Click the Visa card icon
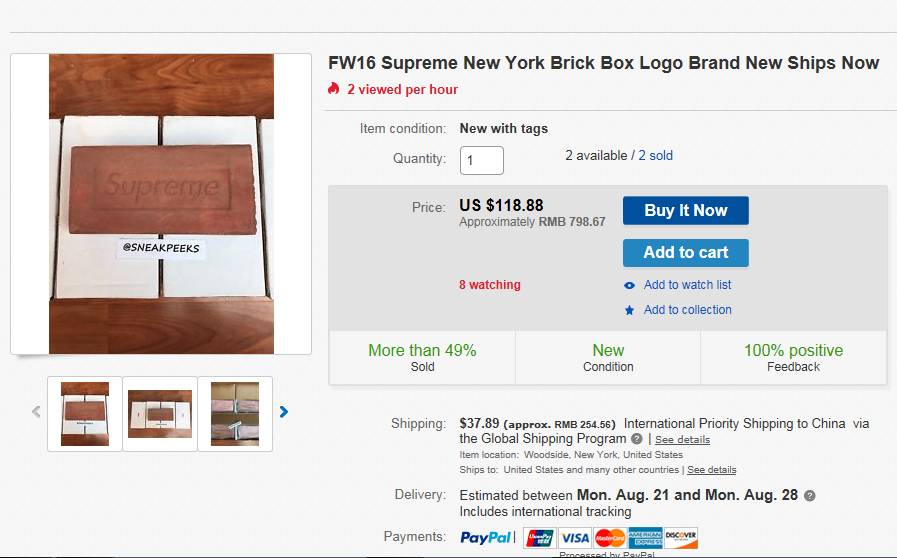The width and height of the screenshot is (897, 558). [574, 538]
